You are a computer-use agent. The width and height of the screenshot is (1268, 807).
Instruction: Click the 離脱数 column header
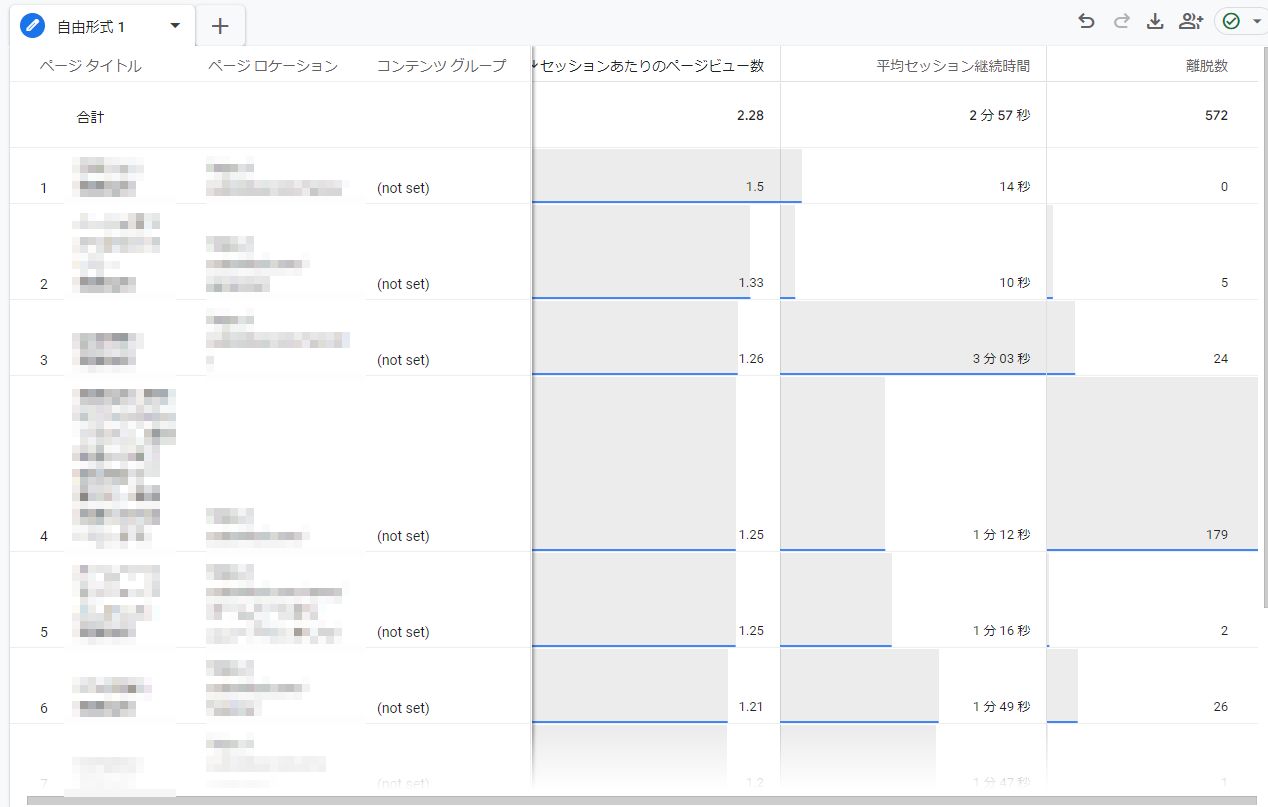(1205, 66)
